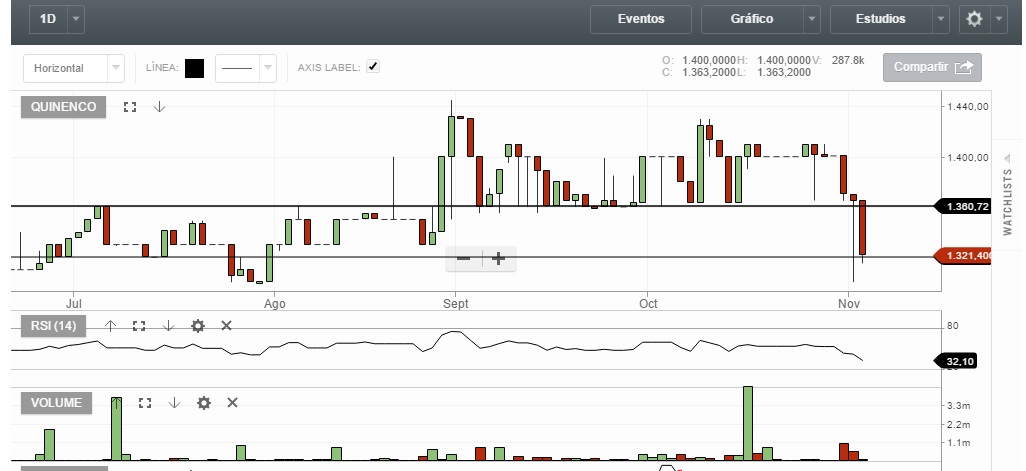Open RSI study settings gear
1026x471 pixels.
tap(198, 325)
